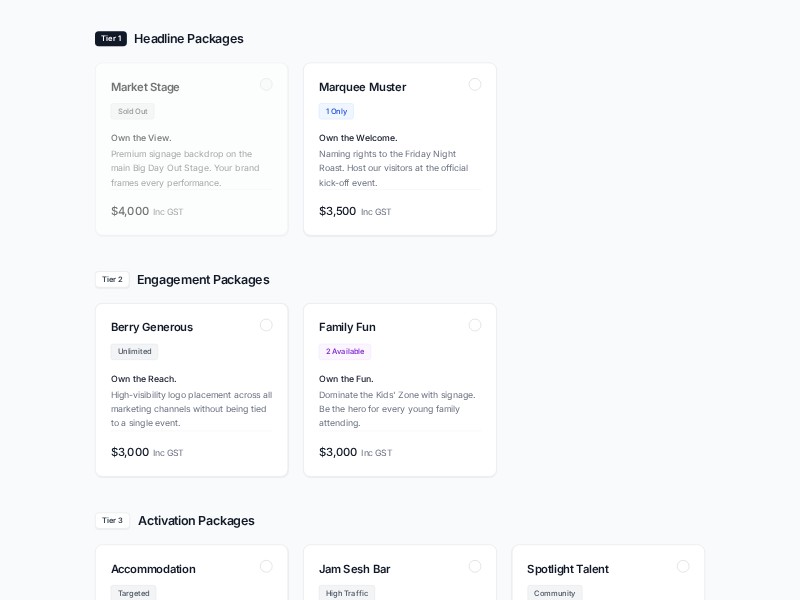The image size is (800, 600).
Task: Click the Tier 3 badge
Action: (112, 521)
